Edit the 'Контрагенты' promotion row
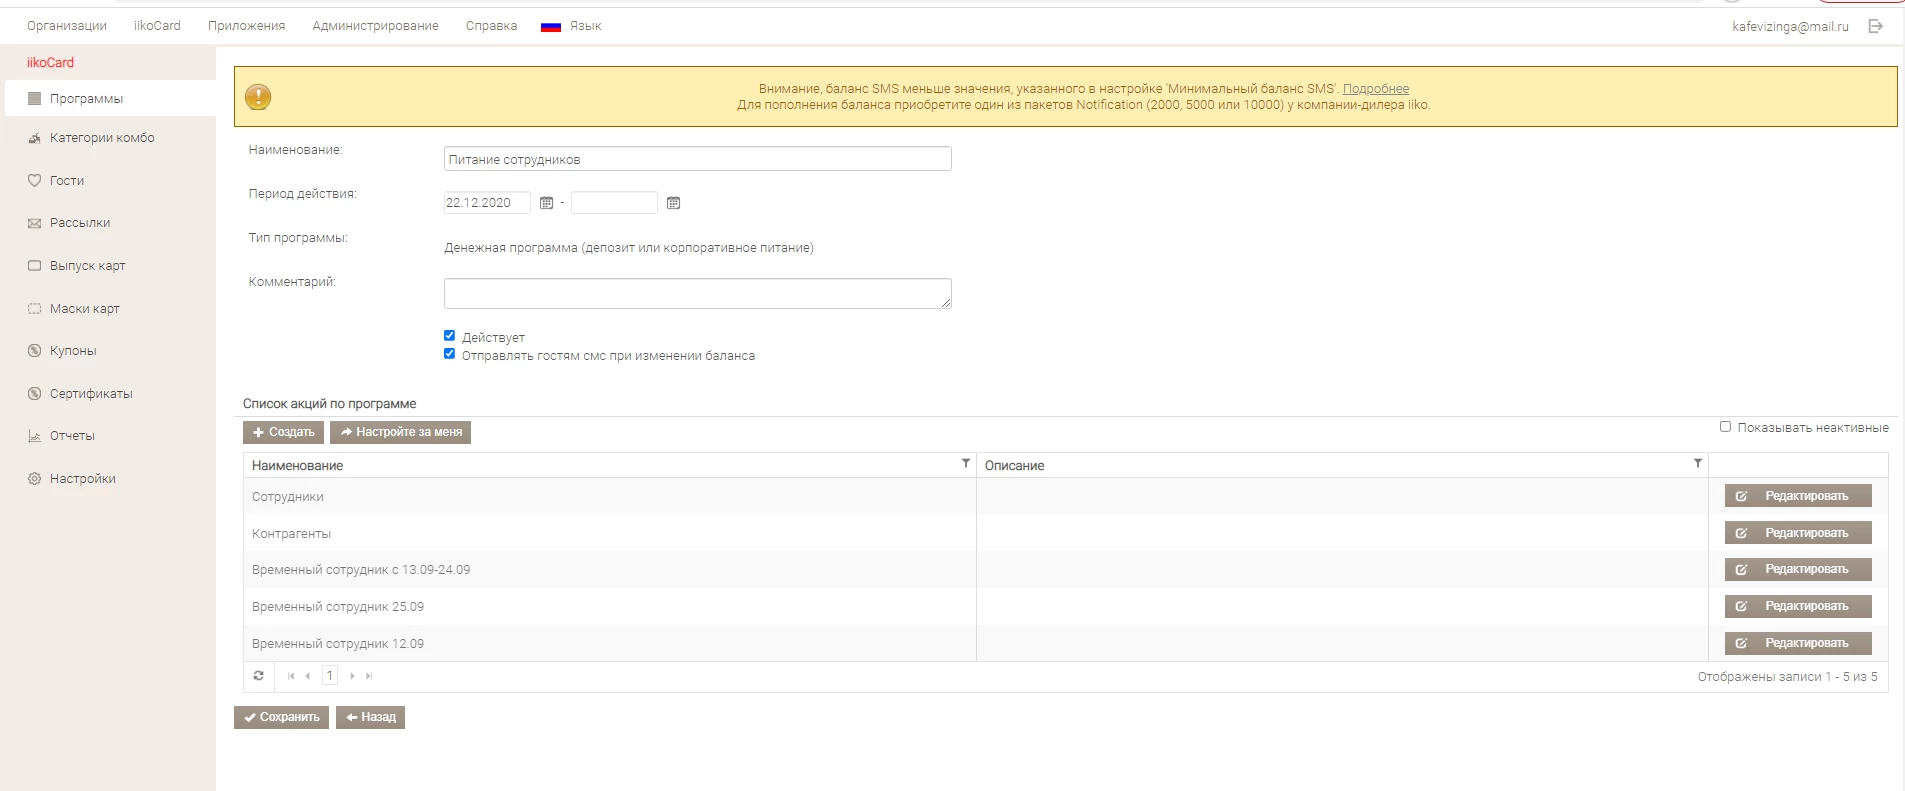 coord(1797,533)
